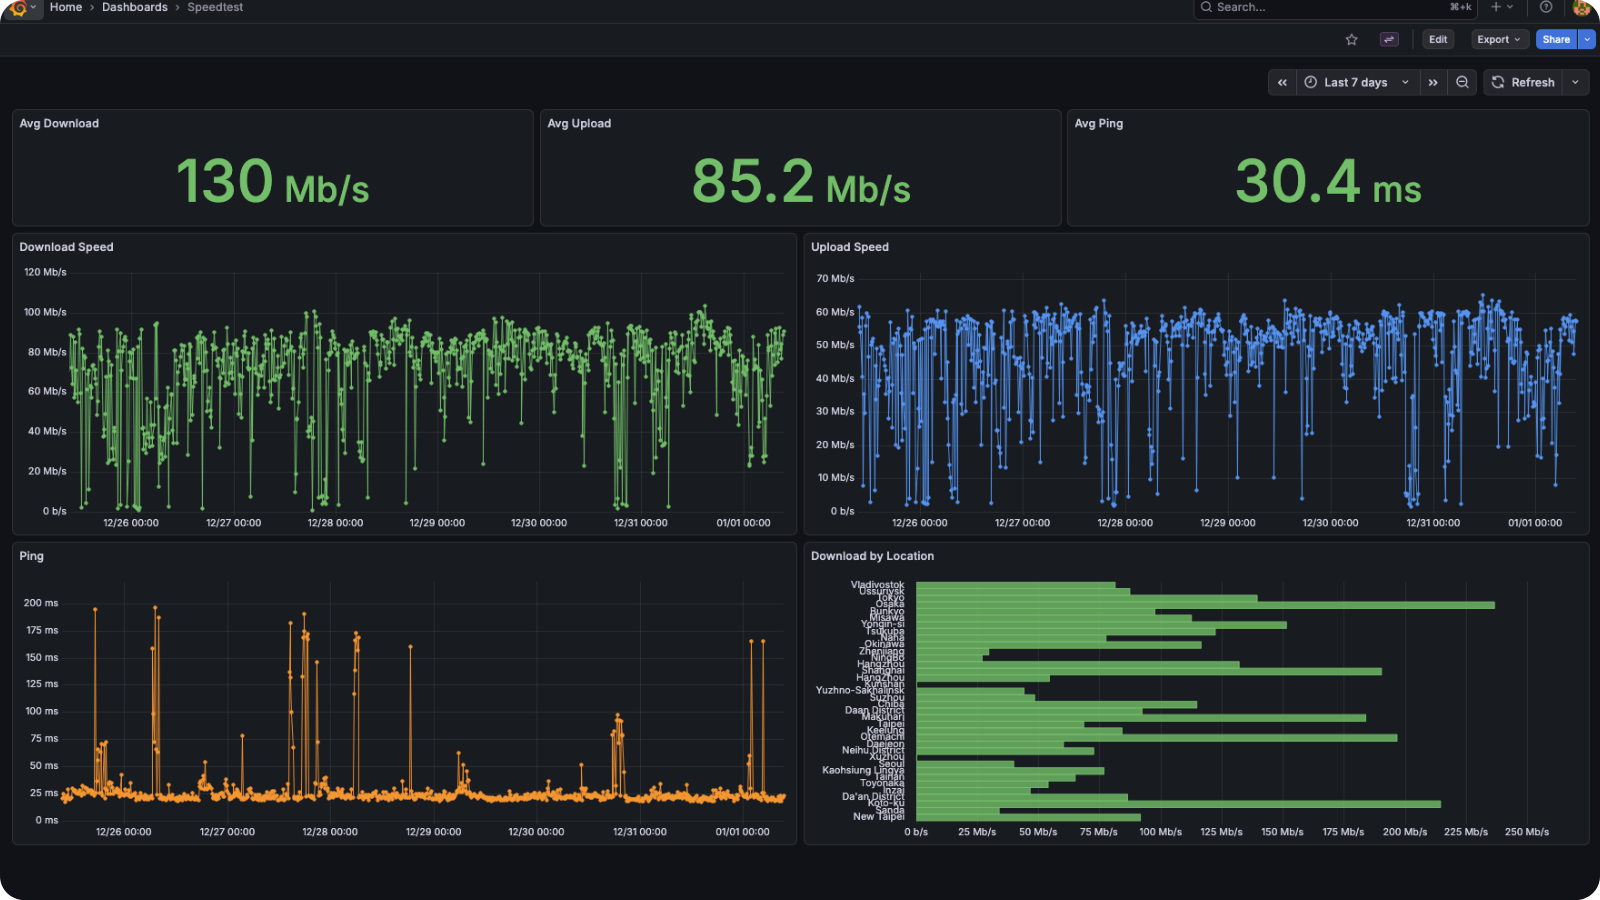Navigate to Home via the breadcrumb
This screenshot has height=900, width=1600.
[x=66, y=7]
